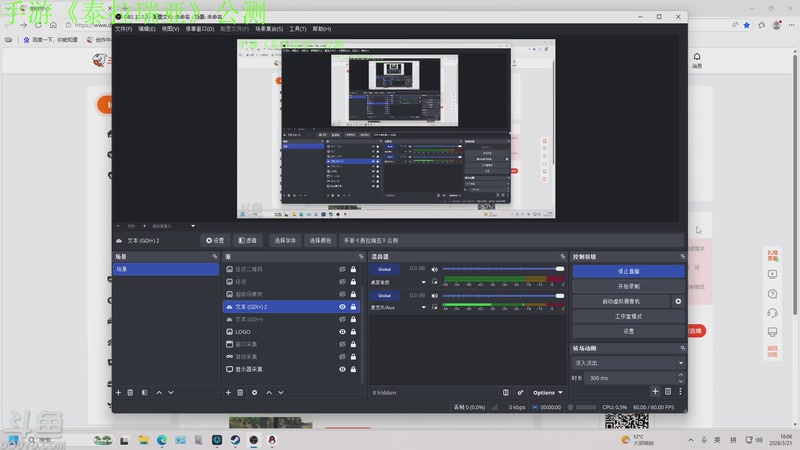Mute the 麦克风/Aux speaker icon
This screenshot has height=450, width=800.
[434, 295]
